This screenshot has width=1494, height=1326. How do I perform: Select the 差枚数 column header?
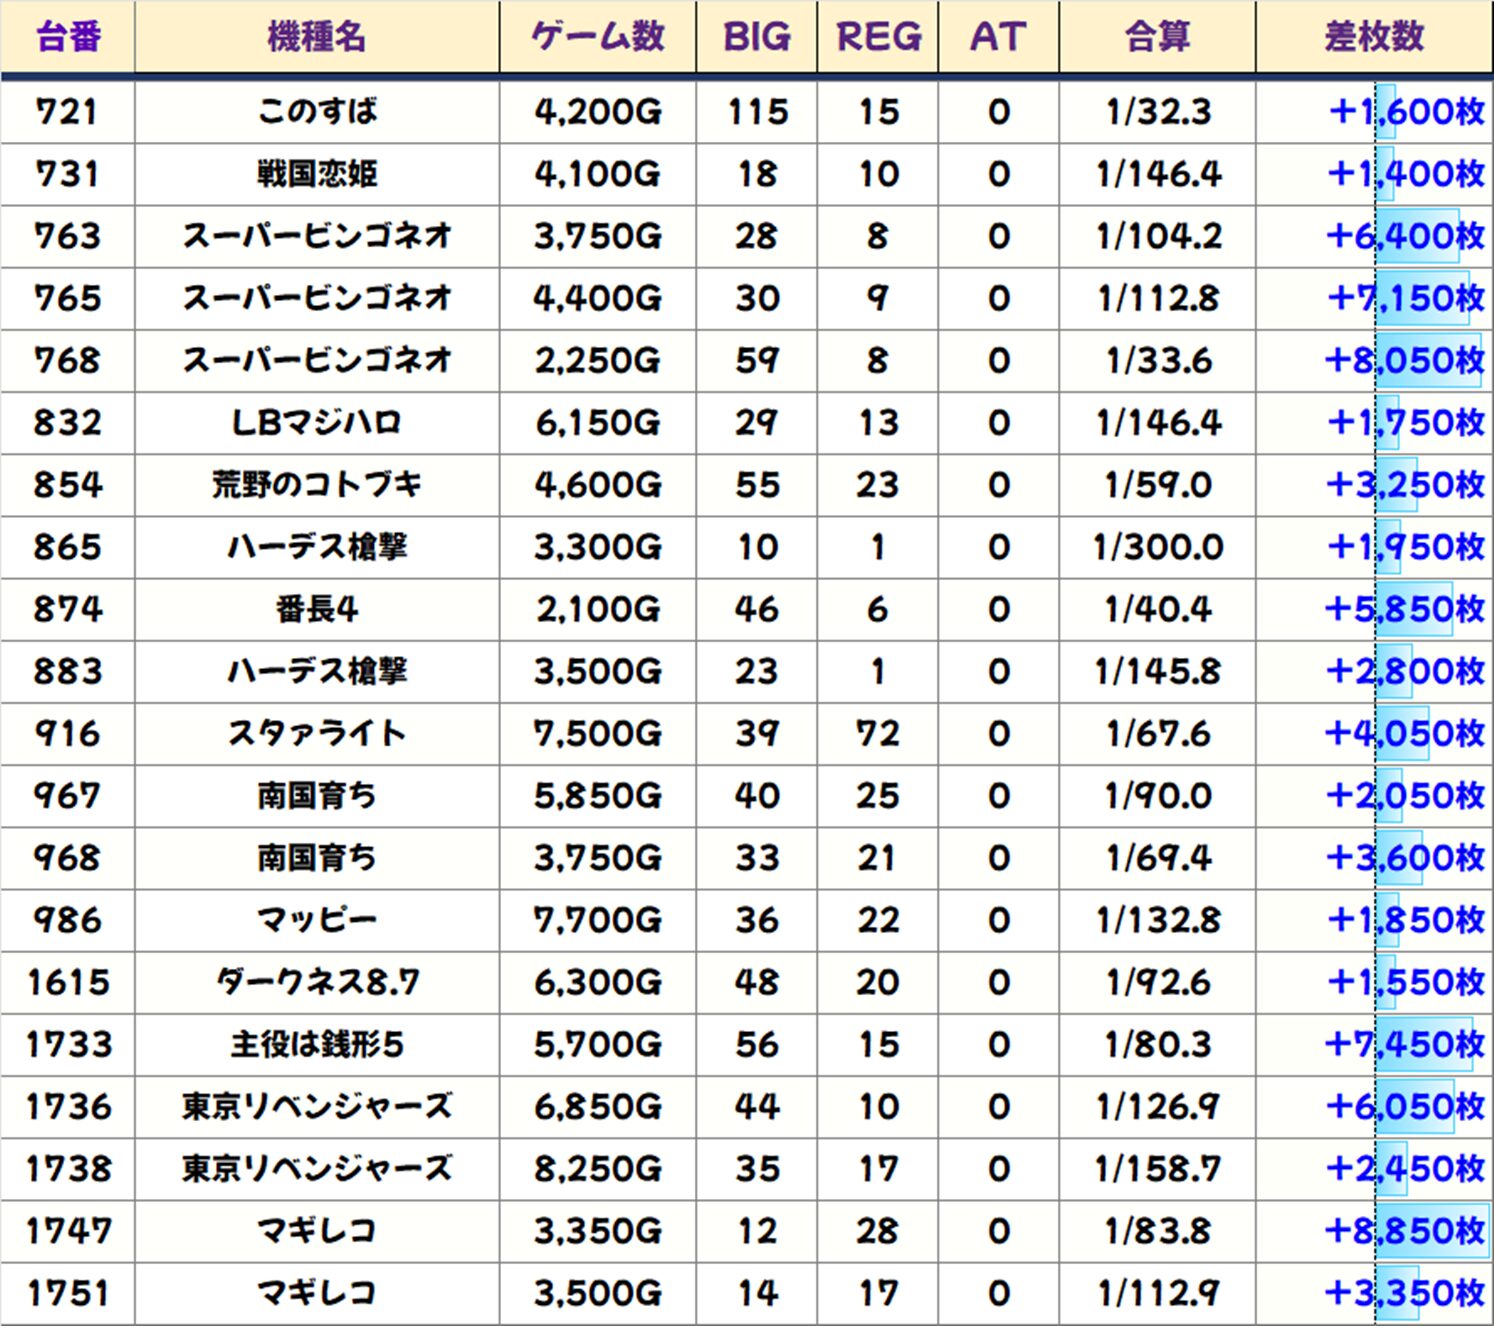[1374, 37]
